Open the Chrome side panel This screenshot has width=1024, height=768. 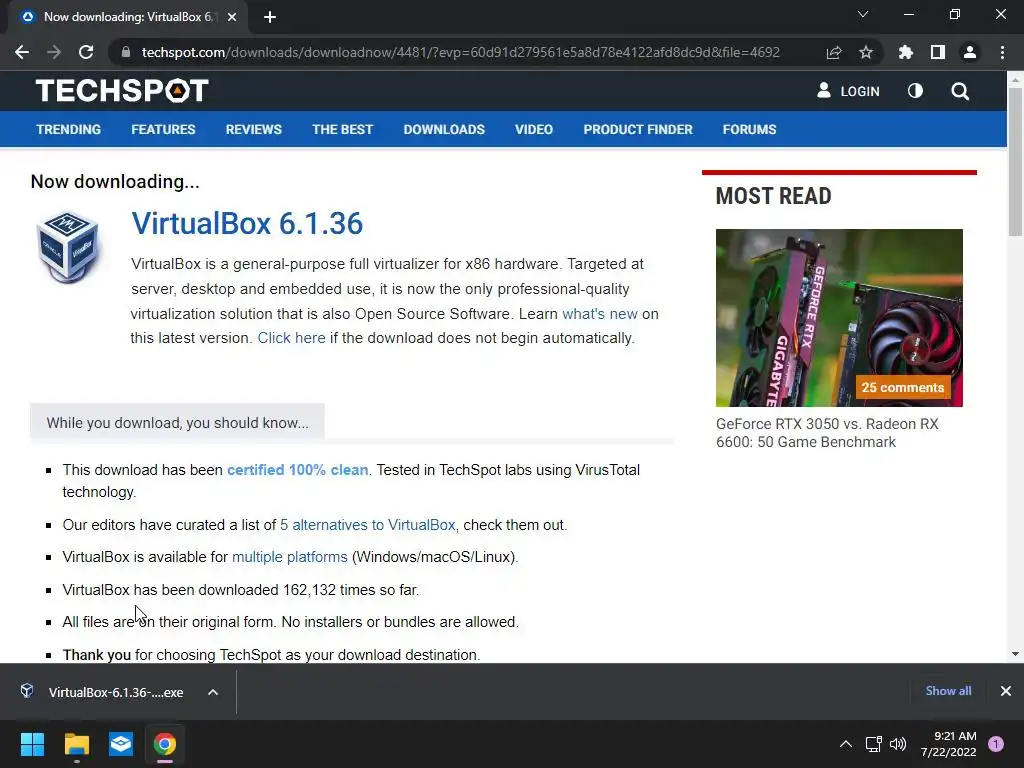point(938,52)
